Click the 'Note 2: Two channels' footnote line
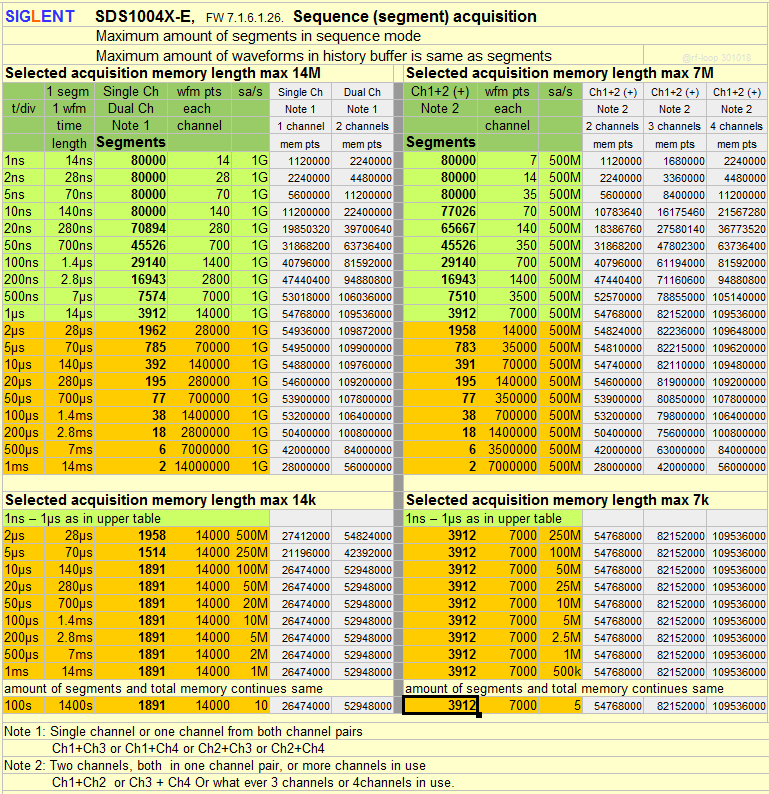769x794 pixels. [215, 765]
